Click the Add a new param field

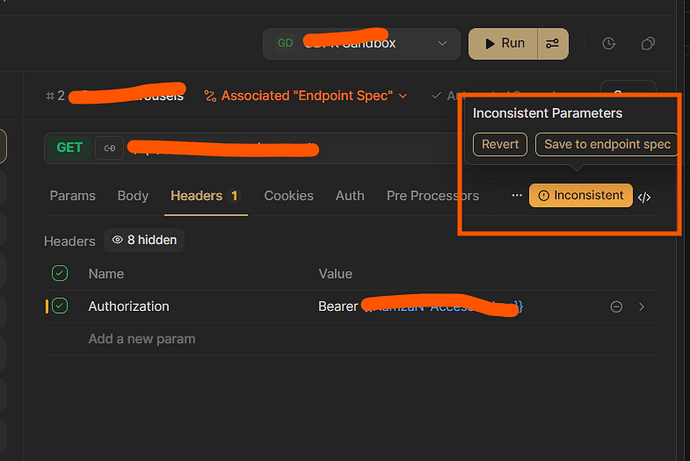tap(142, 339)
